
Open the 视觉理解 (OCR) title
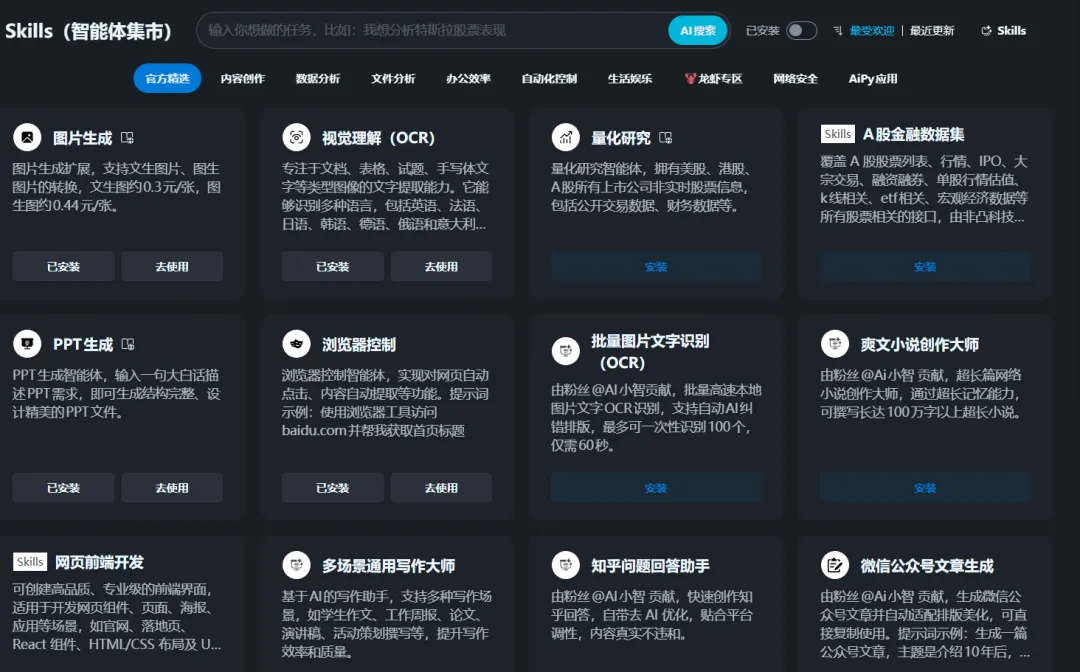[x=378, y=138]
